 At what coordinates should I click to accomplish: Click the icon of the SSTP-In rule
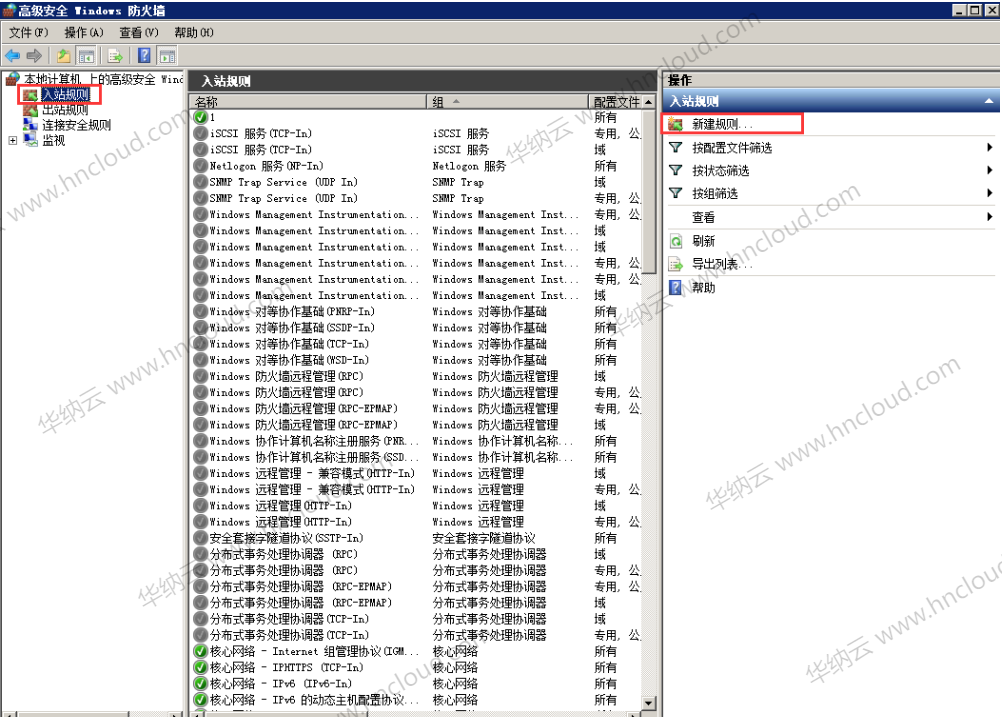[x=201, y=538]
